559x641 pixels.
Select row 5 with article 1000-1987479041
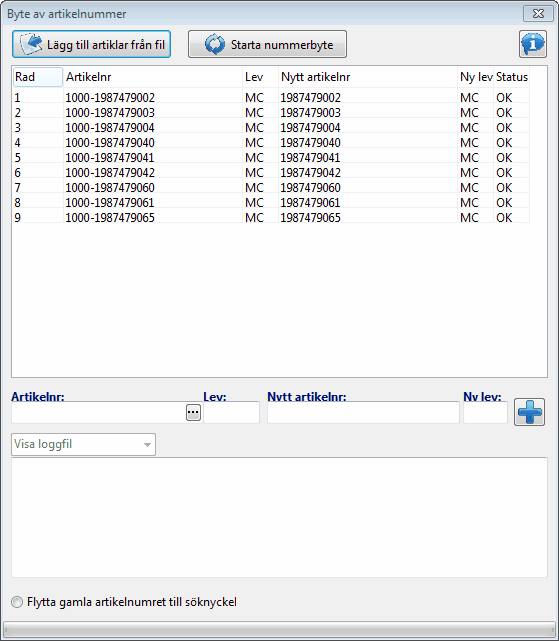[x=272, y=158]
